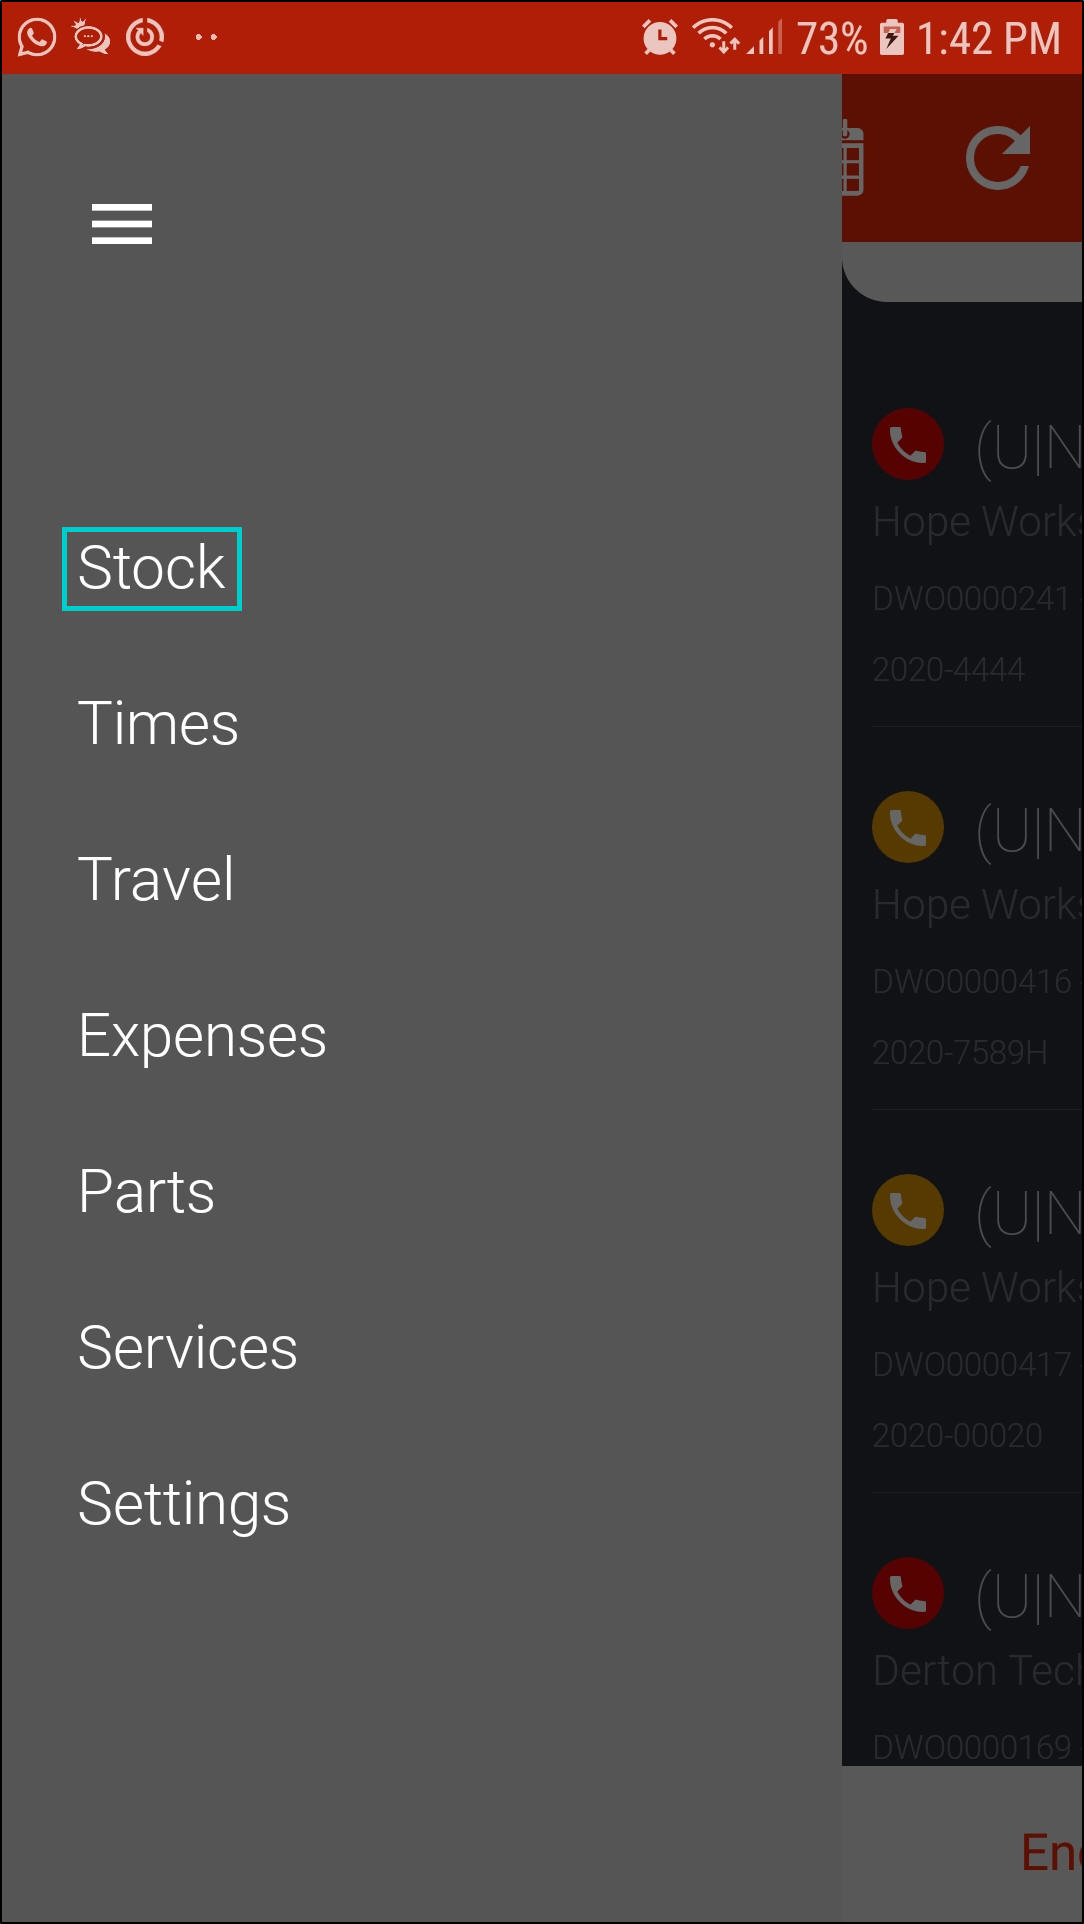Tap the WhatsApp notification icon
The width and height of the screenshot is (1084, 1924).
(37, 38)
